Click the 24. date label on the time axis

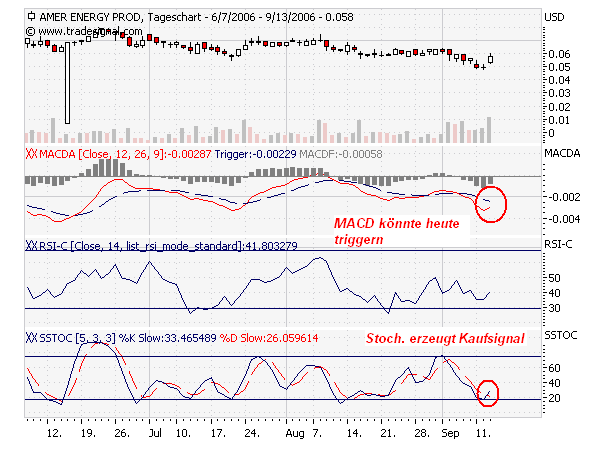(252, 433)
